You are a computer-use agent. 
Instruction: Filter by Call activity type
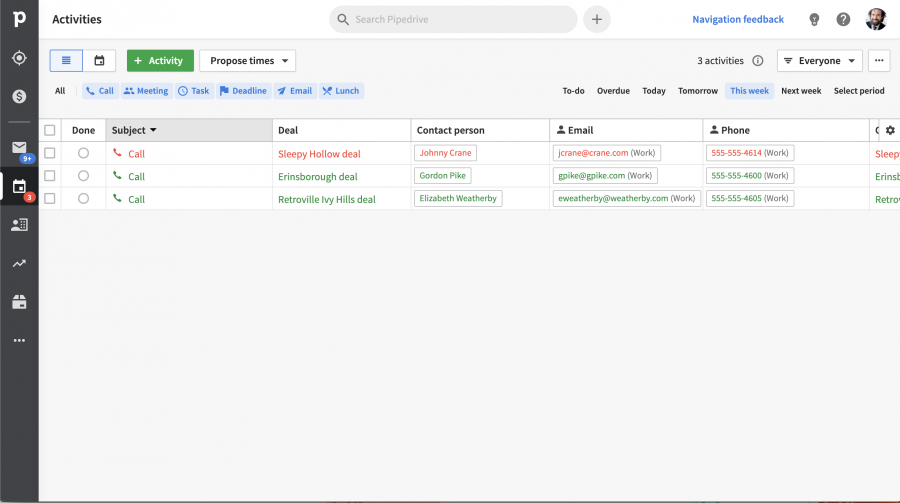point(100,91)
